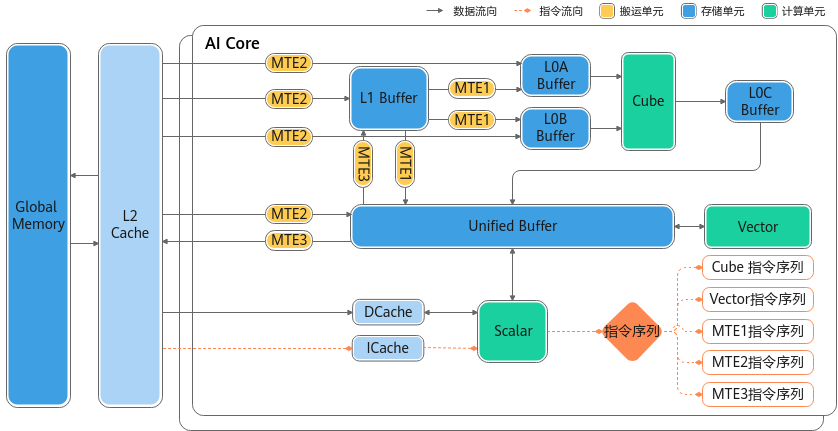
Task: Select the Vector指令序列 box
Action: (x=757, y=299)
